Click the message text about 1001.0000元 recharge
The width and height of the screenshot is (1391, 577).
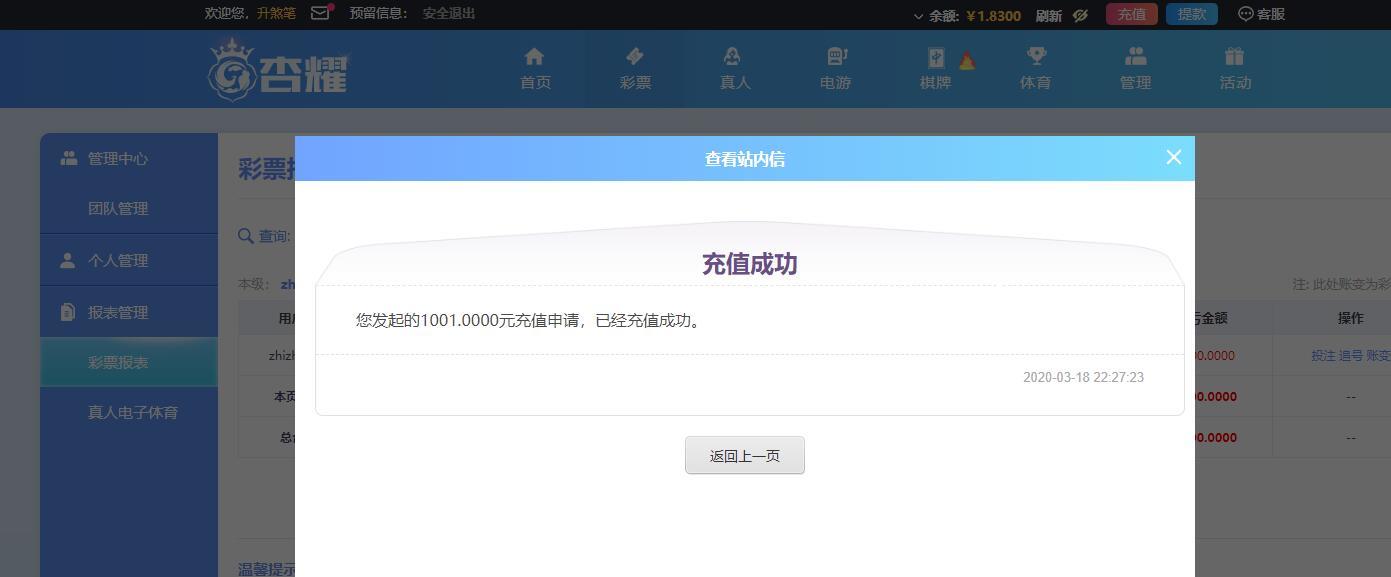pyautogui.click(x=531, y=320)
